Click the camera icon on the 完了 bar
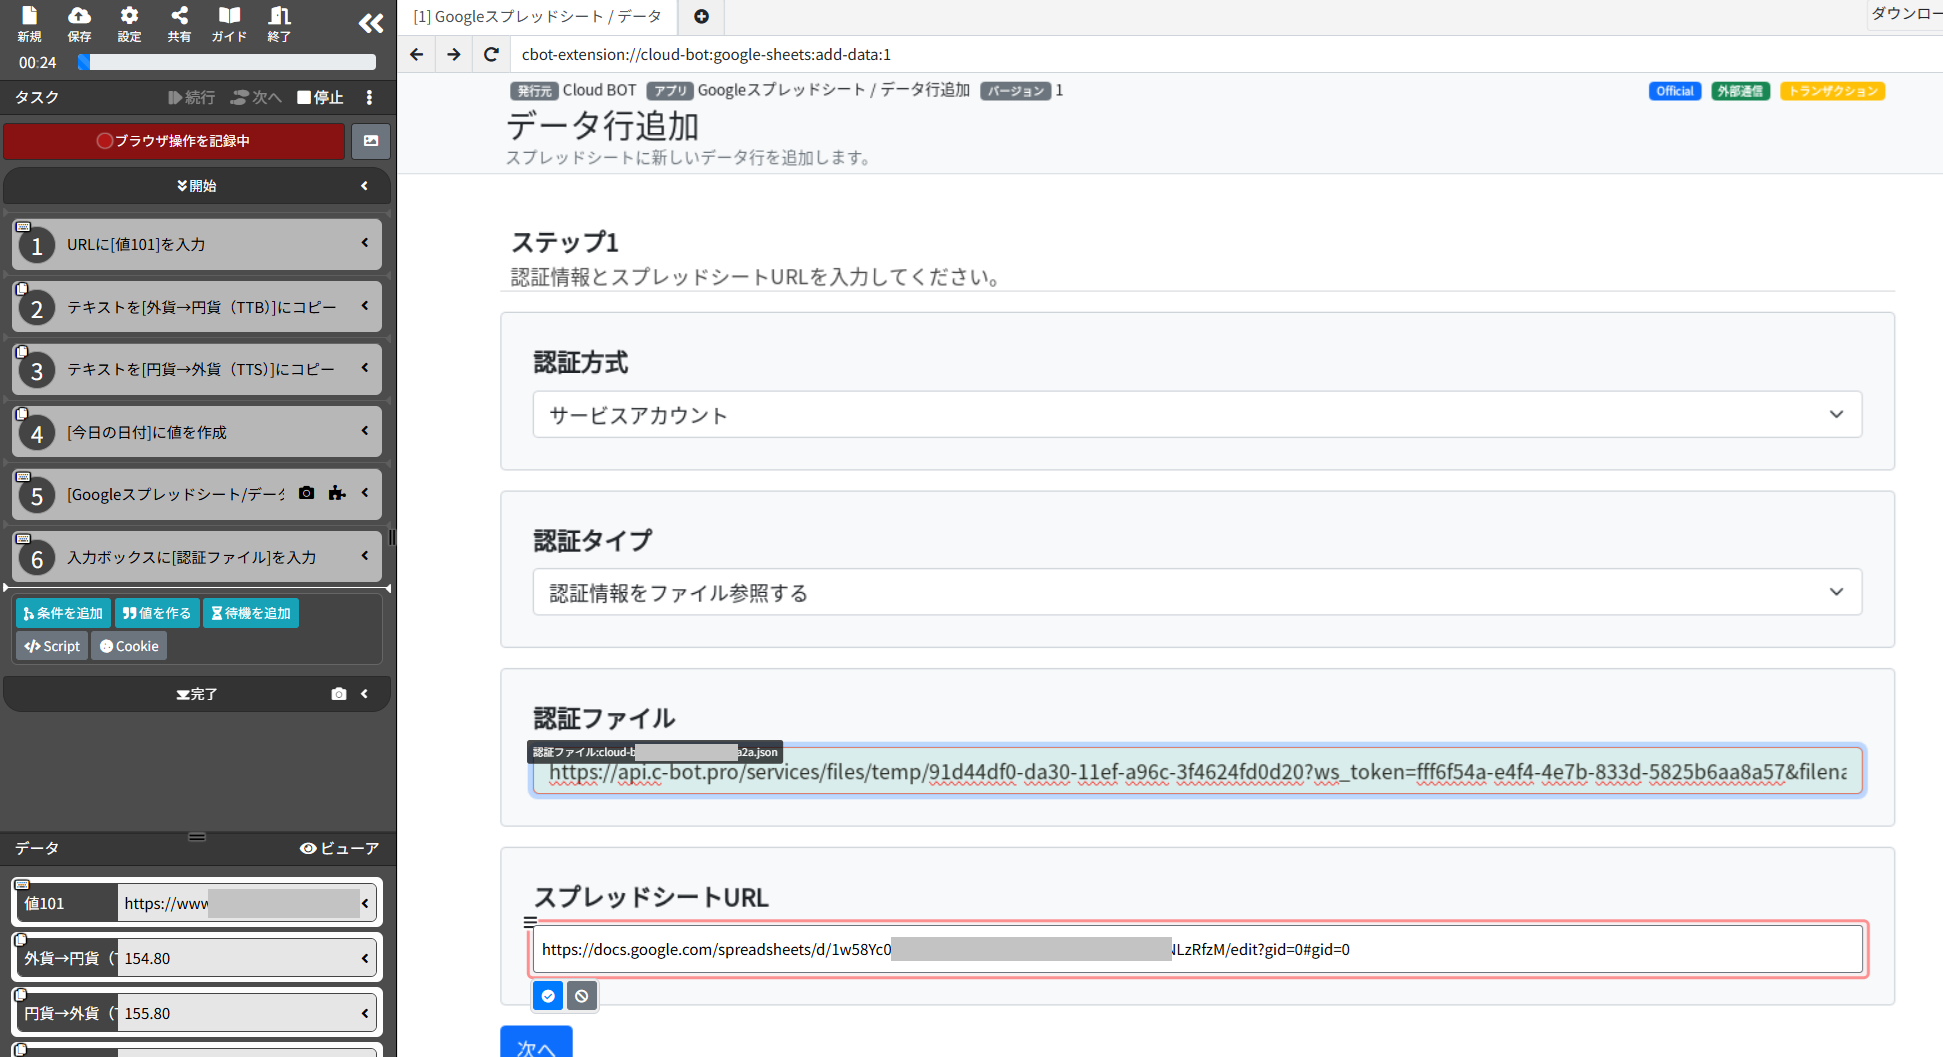The width and height of the screenshot is (1943, 1057). 338,693
